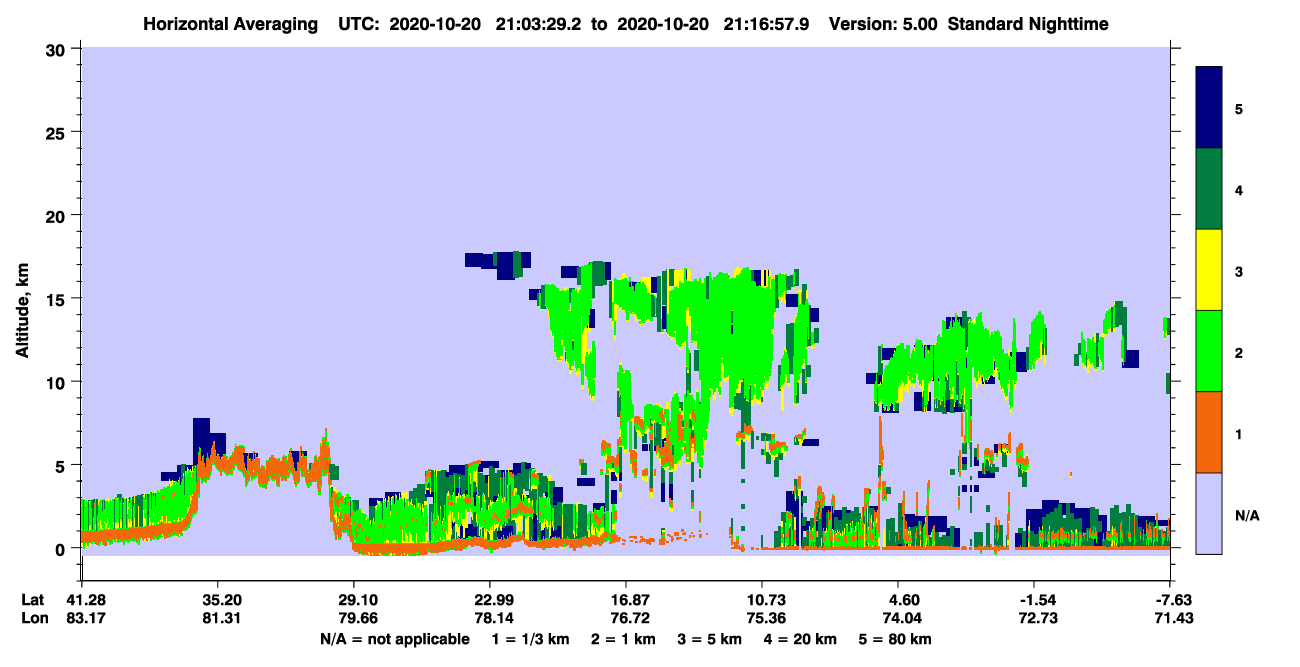Click the colorbar label '2'
The width and height of the screenshot is (1300, 667).
pyautogui.click(x=1239, y=352)
